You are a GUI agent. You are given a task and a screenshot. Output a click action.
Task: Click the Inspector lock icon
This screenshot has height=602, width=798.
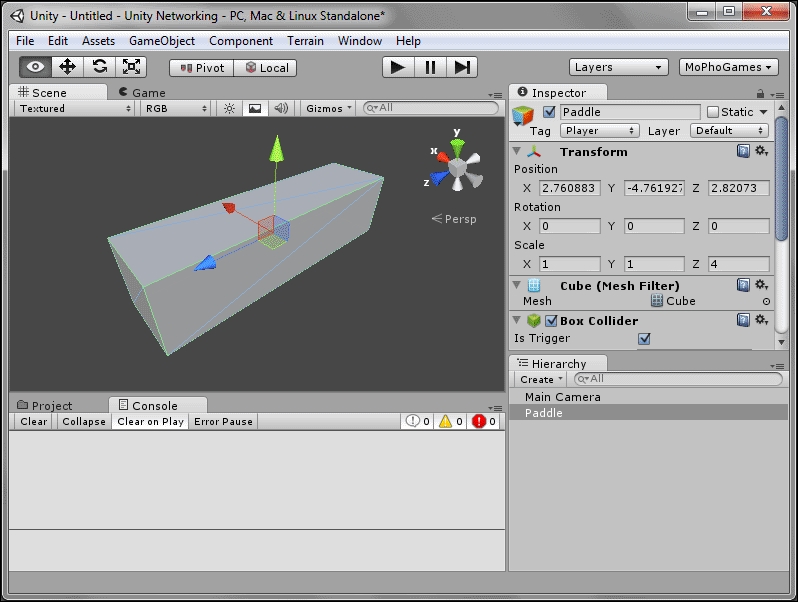point(760,94)
